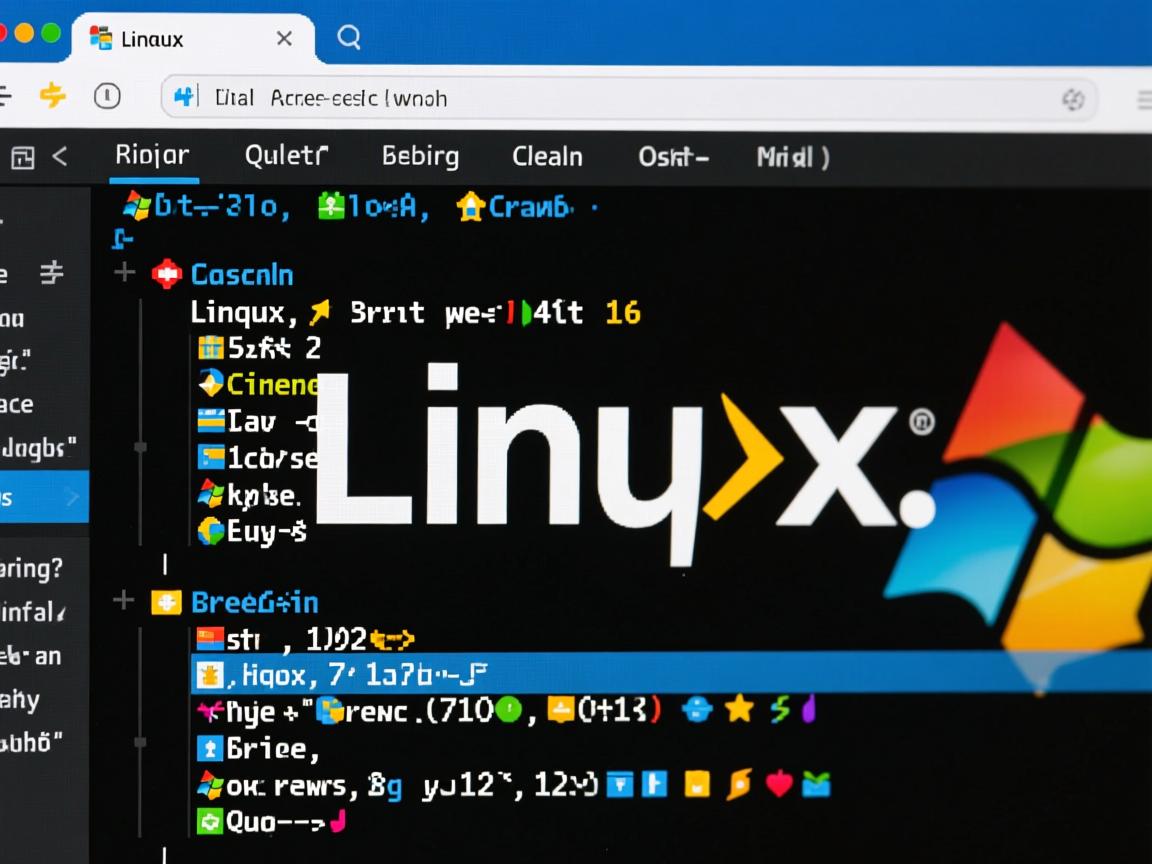Viewport: 1152px width, 864px height.
Task: Select the yellow star icon in the hye row
Action: (738, 710)
